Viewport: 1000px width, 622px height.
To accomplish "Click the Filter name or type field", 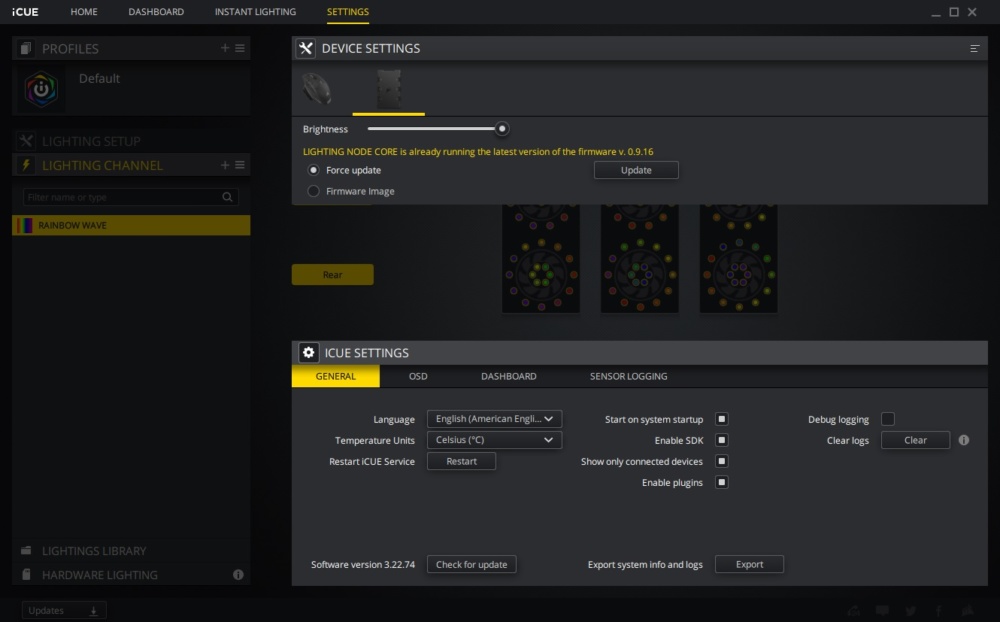I will point(131,197).
